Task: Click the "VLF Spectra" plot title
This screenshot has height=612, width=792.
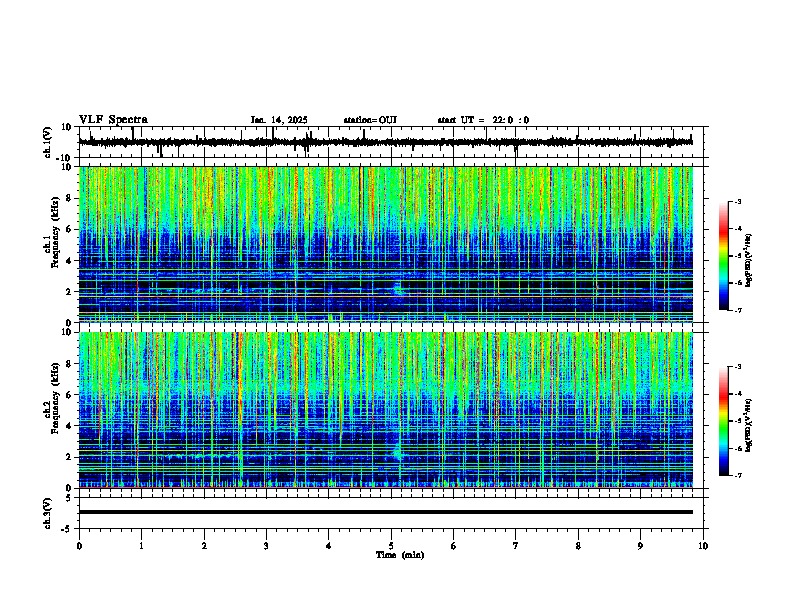Action: (x=113, y=119)
